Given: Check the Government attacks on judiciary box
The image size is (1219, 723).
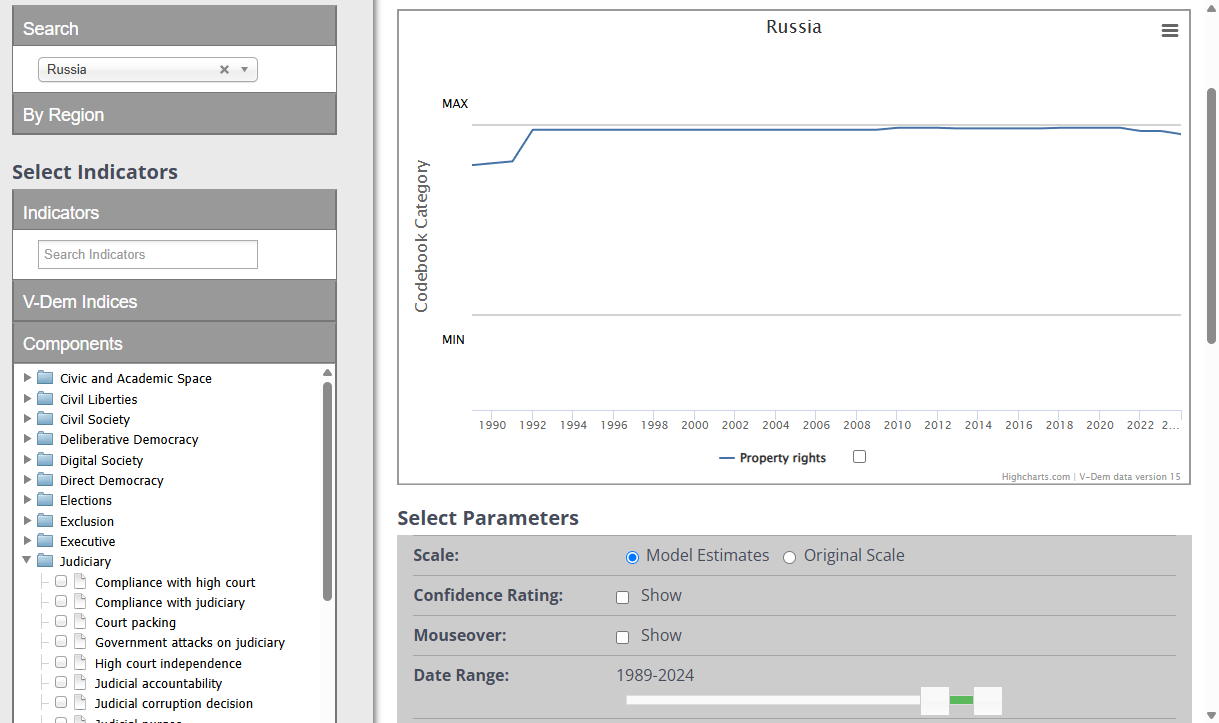Looking at the screenshot, I should tap(61, 641).
